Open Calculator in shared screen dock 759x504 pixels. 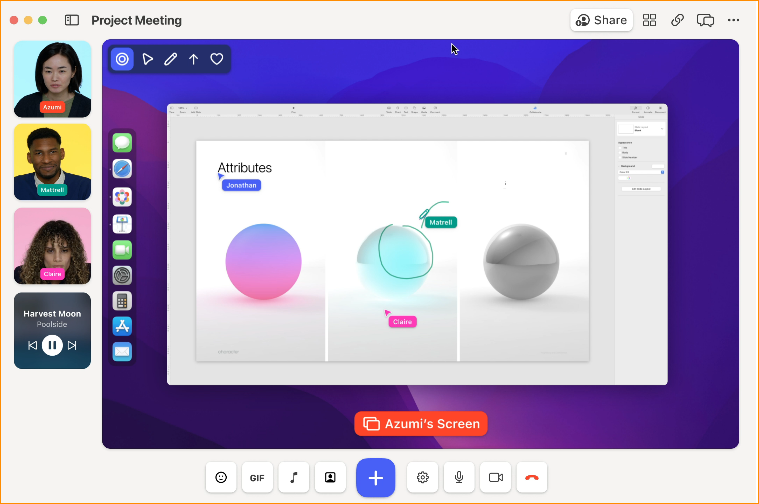(122, 301)
